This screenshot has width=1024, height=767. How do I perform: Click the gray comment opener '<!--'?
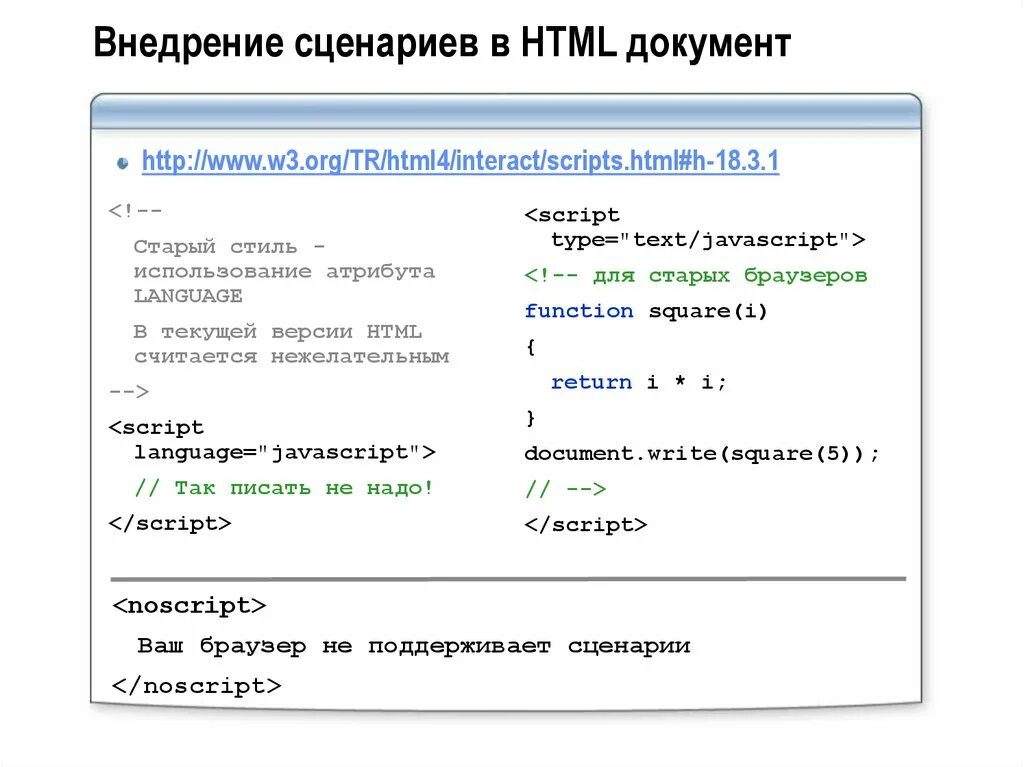pos(135,210)
